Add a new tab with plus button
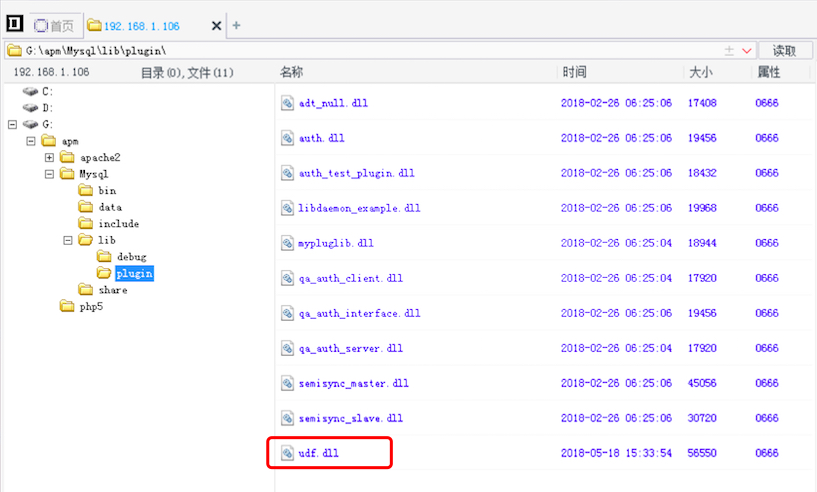 point(236,25)
